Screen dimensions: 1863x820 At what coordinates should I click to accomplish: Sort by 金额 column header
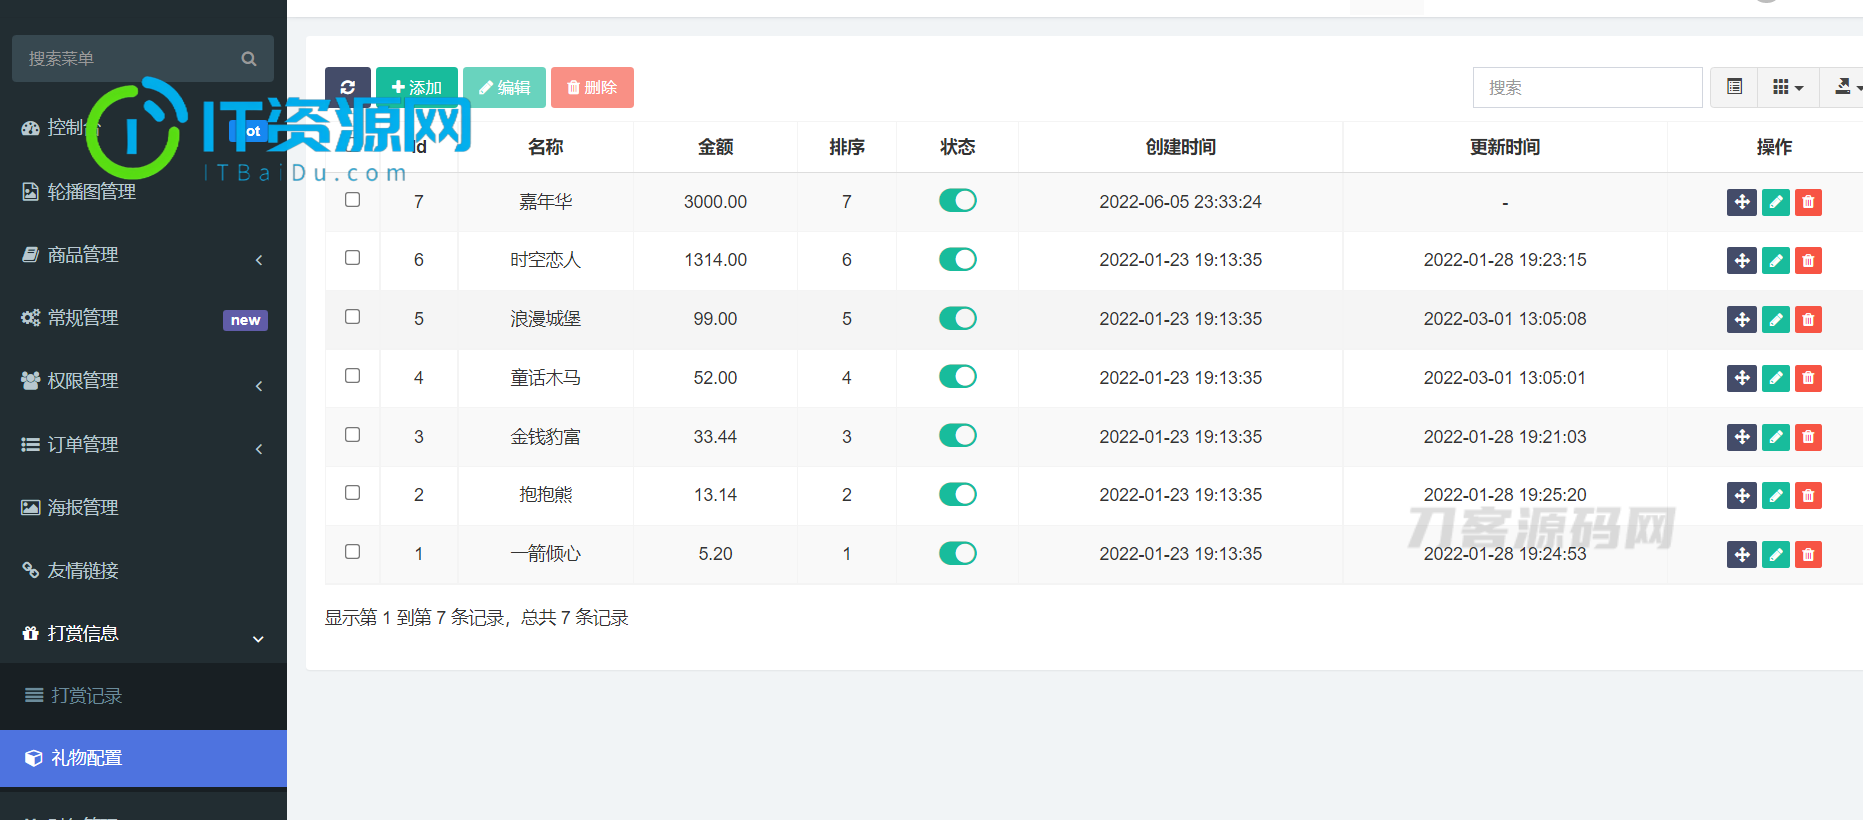tap(715, 147)
